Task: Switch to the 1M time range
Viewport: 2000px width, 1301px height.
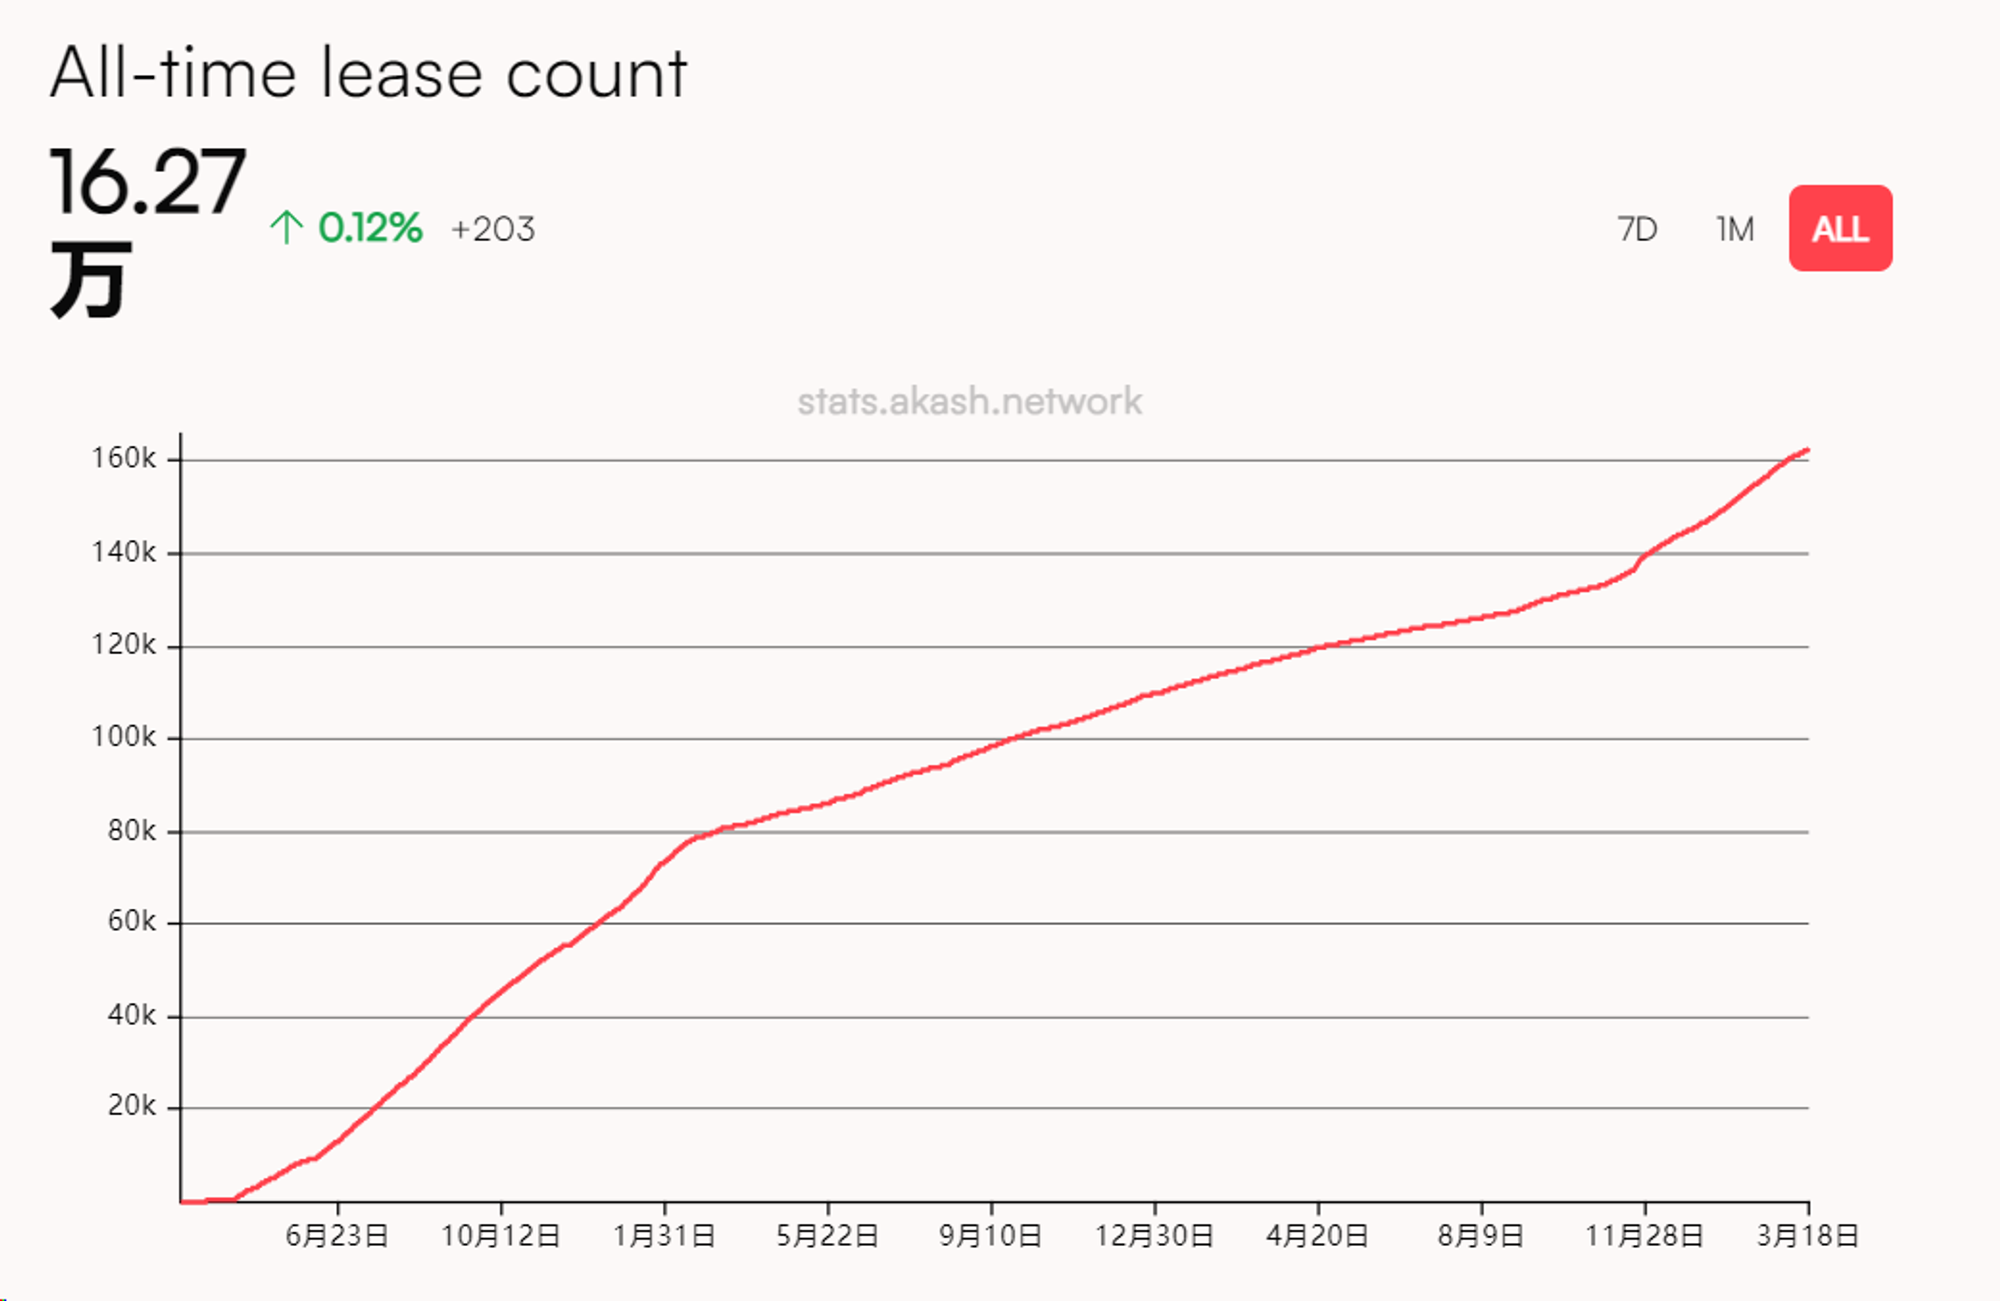Action: click(1735, 229)
